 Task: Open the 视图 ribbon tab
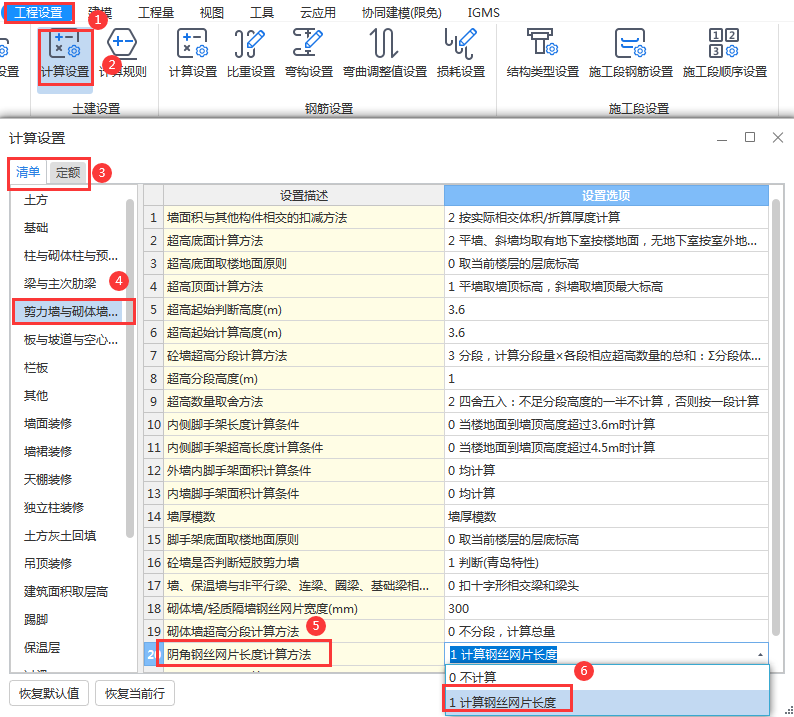(x=212, y=13)
